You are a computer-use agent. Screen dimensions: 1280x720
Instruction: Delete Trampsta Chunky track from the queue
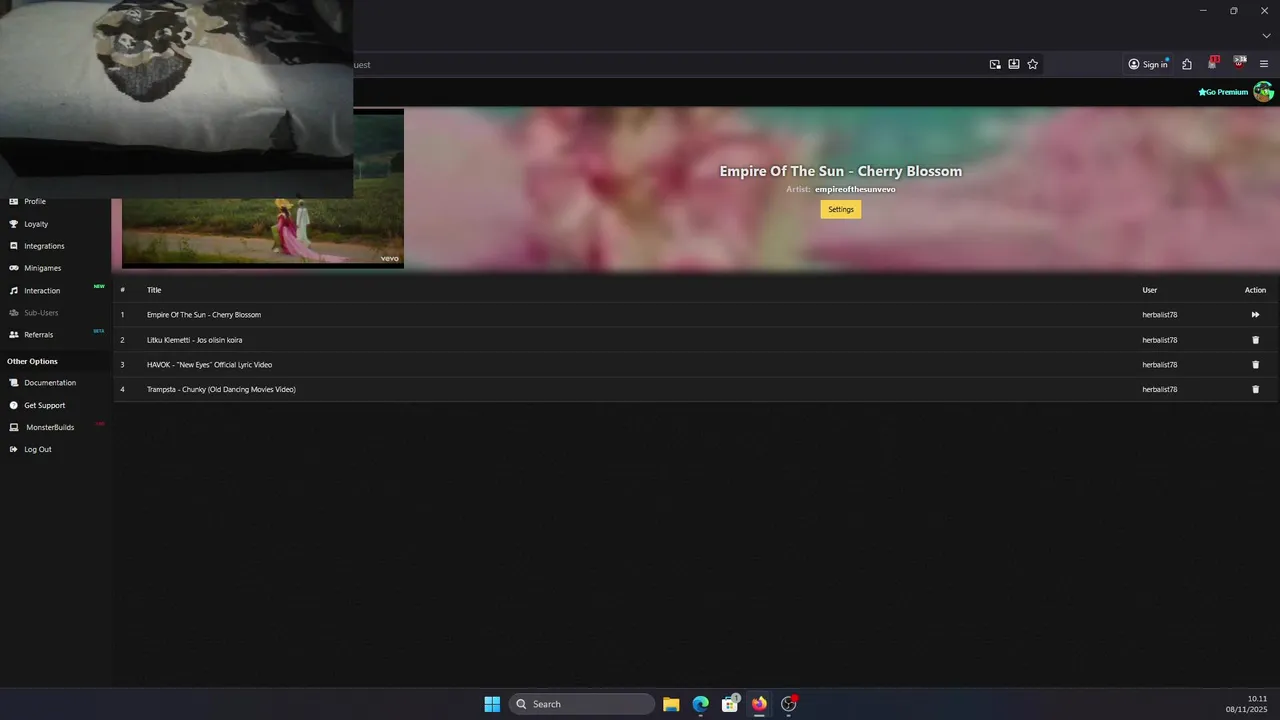pyautogui.click(x=1256, y=390)
